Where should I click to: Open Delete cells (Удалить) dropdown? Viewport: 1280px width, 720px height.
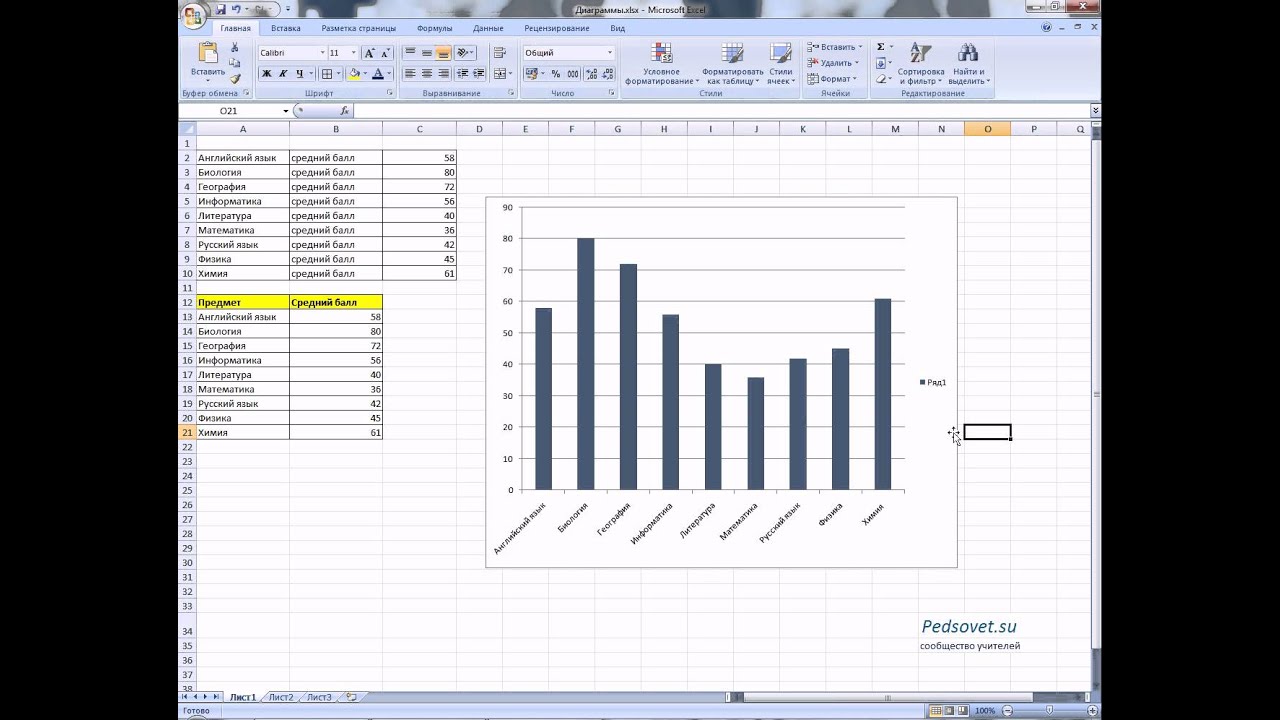pos(832,63)
